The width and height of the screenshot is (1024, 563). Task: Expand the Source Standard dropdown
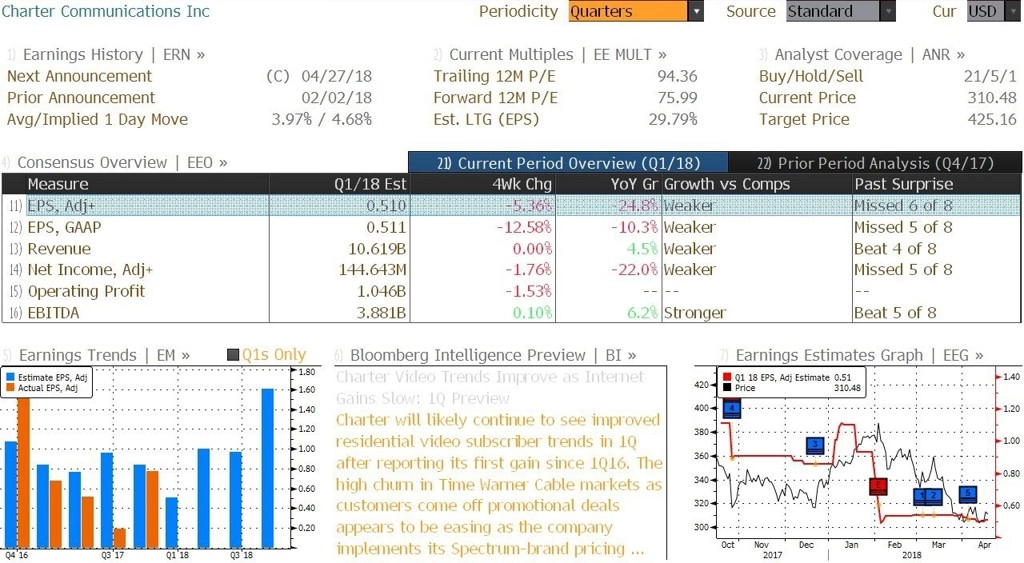click(x=888, y=11)
